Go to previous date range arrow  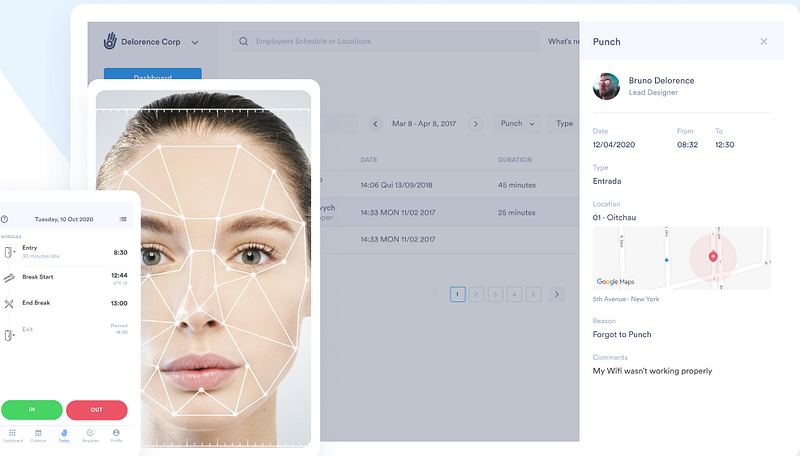[376, 124]
